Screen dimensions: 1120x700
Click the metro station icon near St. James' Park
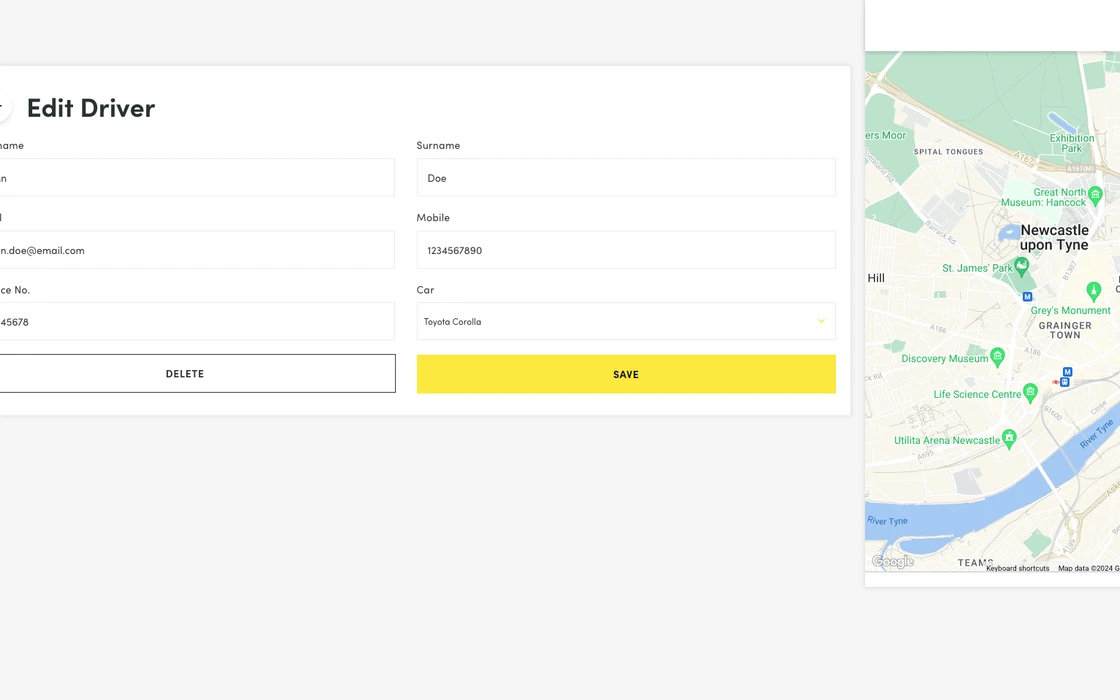(1027, 296)
